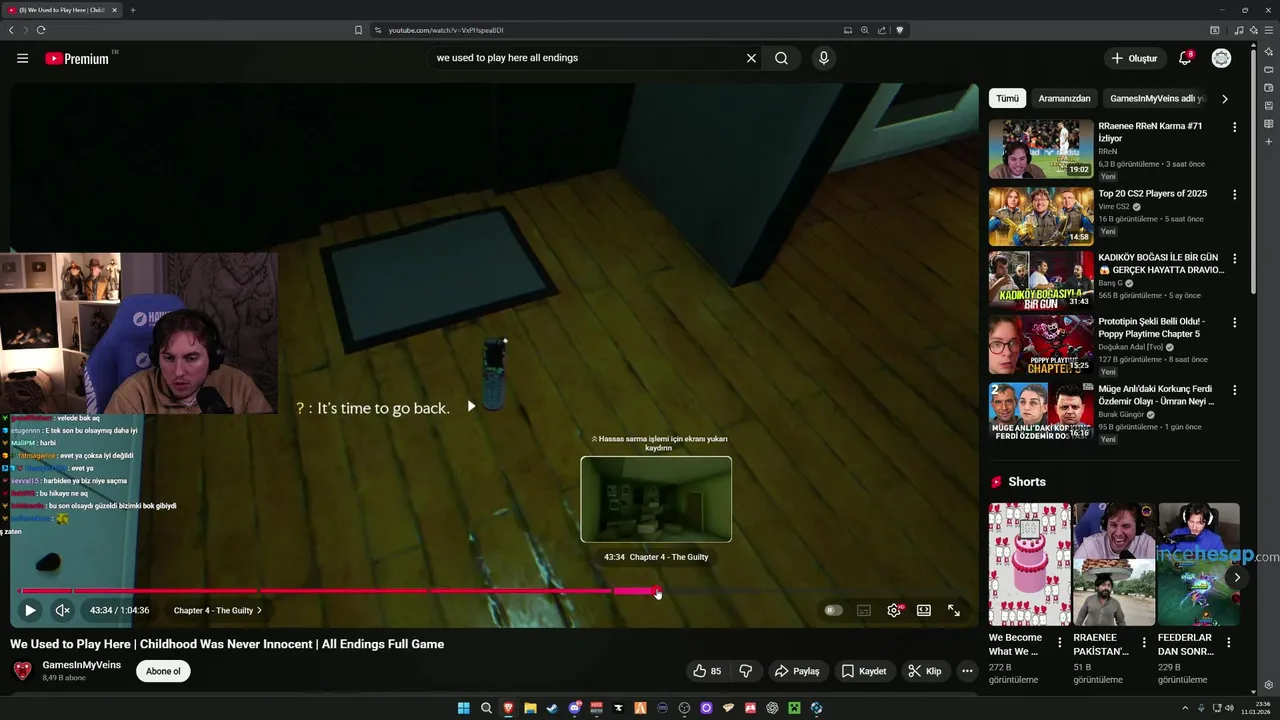
Task: Switch to theater mode in the player
Action: (924, 610)
